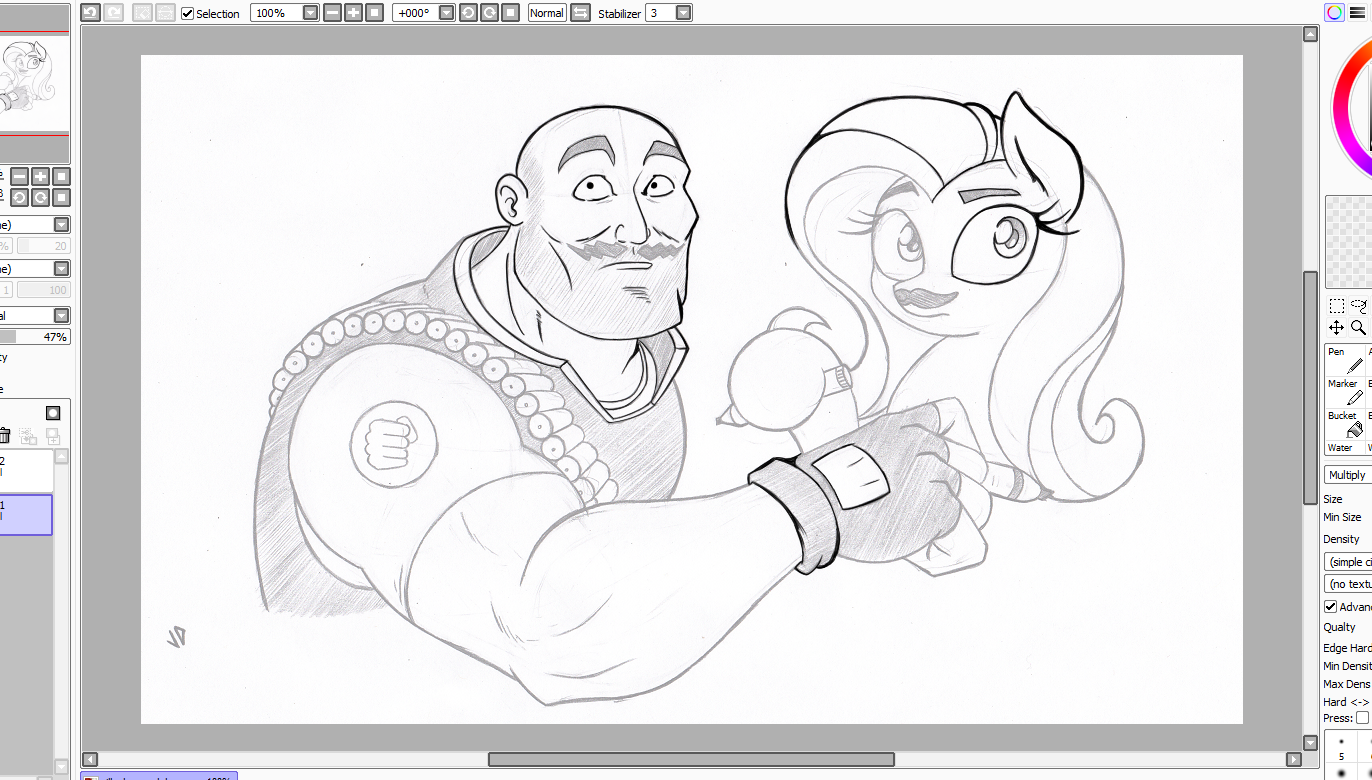This screenshot has height=780, width=1372.
Task: Click the canvas scroll-left arrow
Action: click(90, 760)
